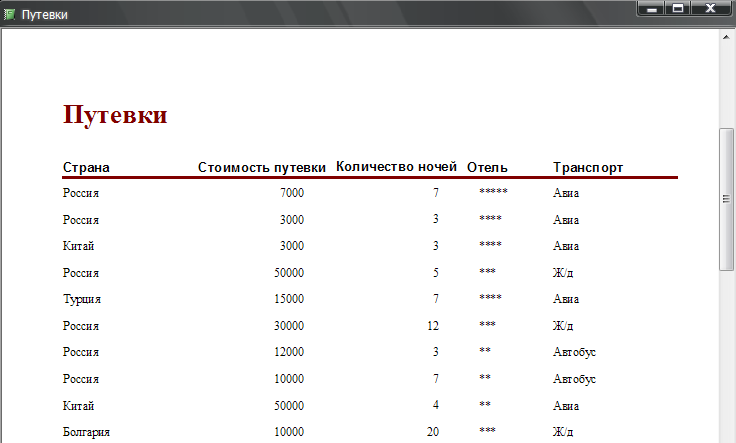Viewport: 736px width, 443px height.
Task: Click Ж/д in the Болгария row
Action: point(563,432)
